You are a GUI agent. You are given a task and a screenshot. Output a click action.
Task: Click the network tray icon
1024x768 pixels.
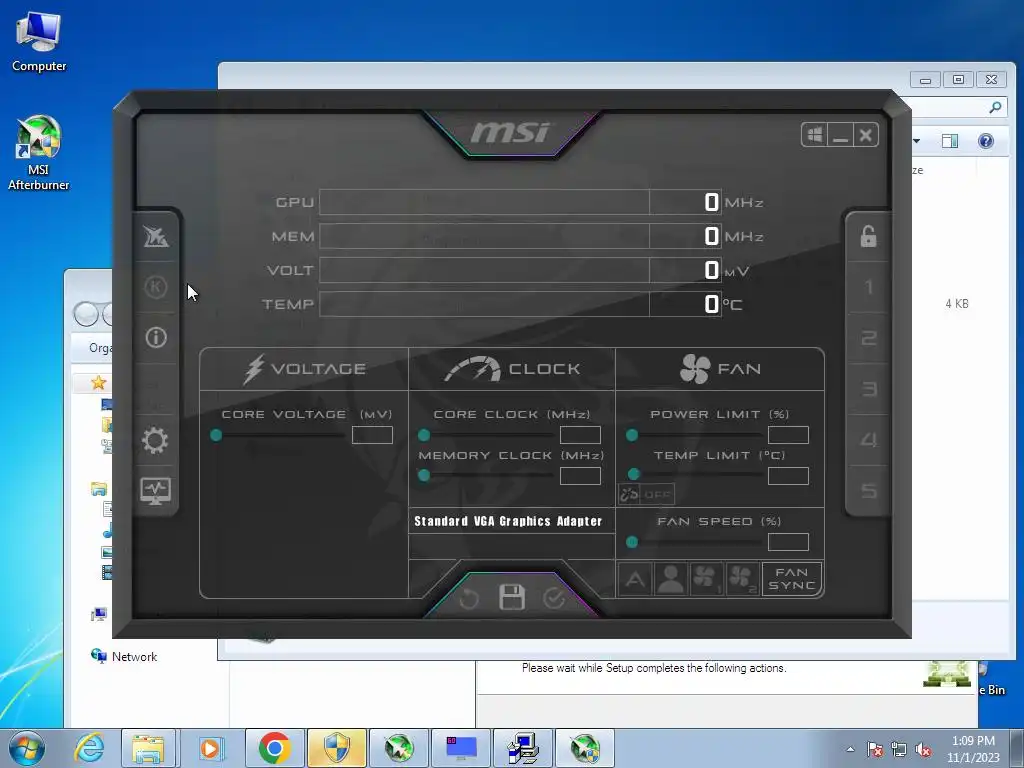[899, 749]
